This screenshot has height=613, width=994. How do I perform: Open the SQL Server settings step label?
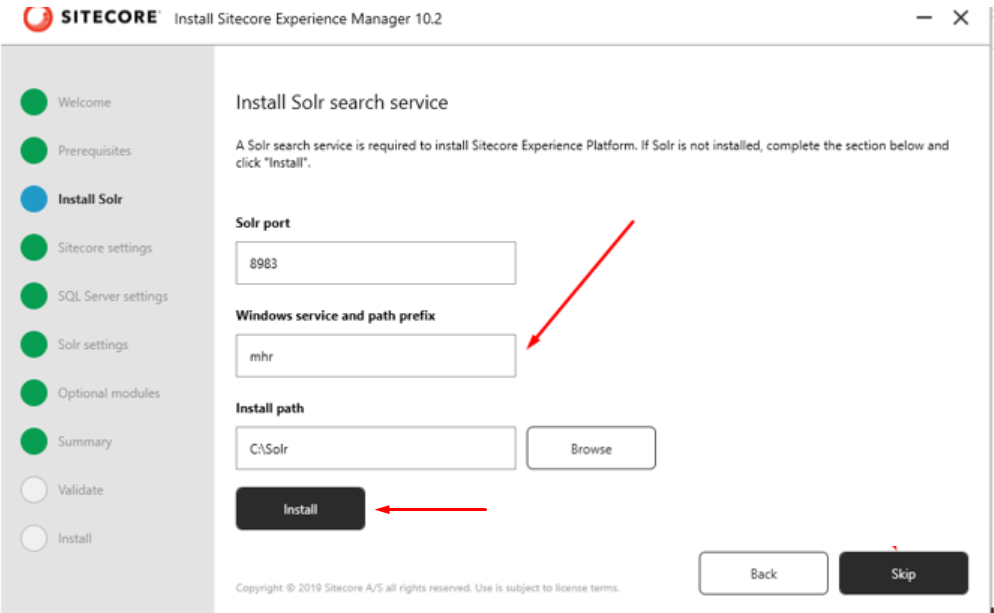(x=113, y=296)
